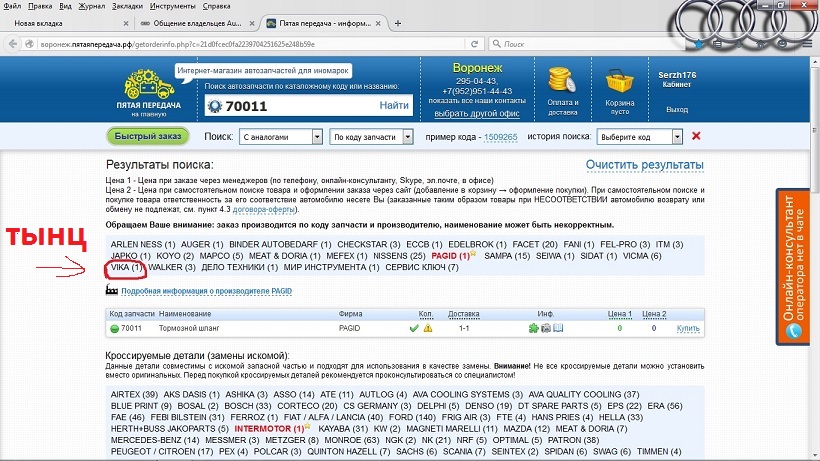Viewport: 820px width, 461px height.
Task: Click the green puzzle piece icon in row
Action: pyautogui.click(x=534, y=328)
